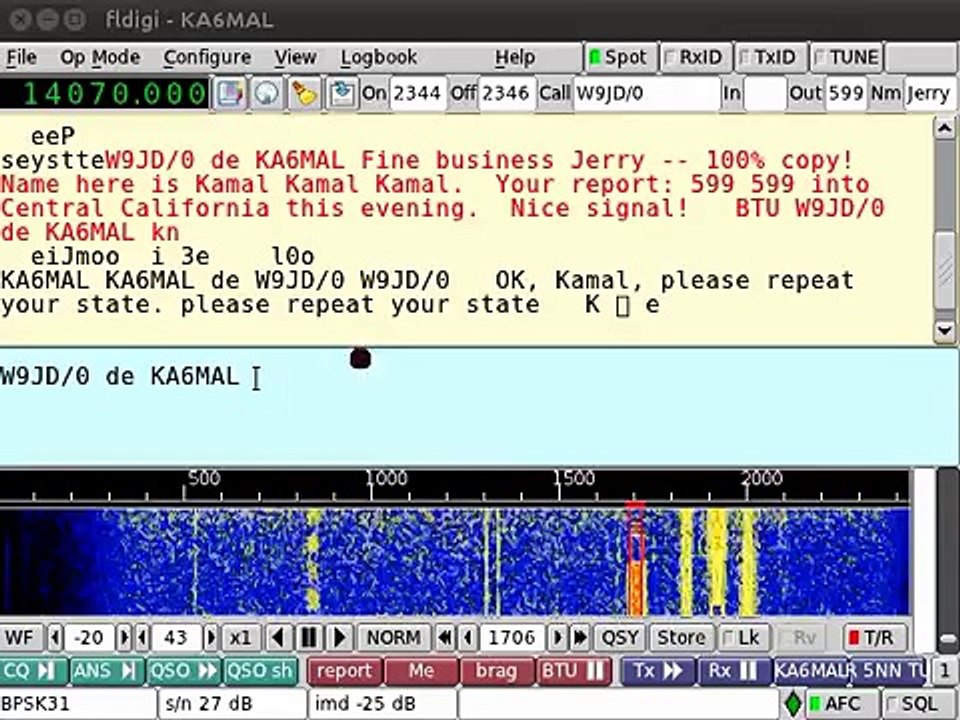
Task: Increase waterfall range value 43
Action: click(x=211, y=638)
